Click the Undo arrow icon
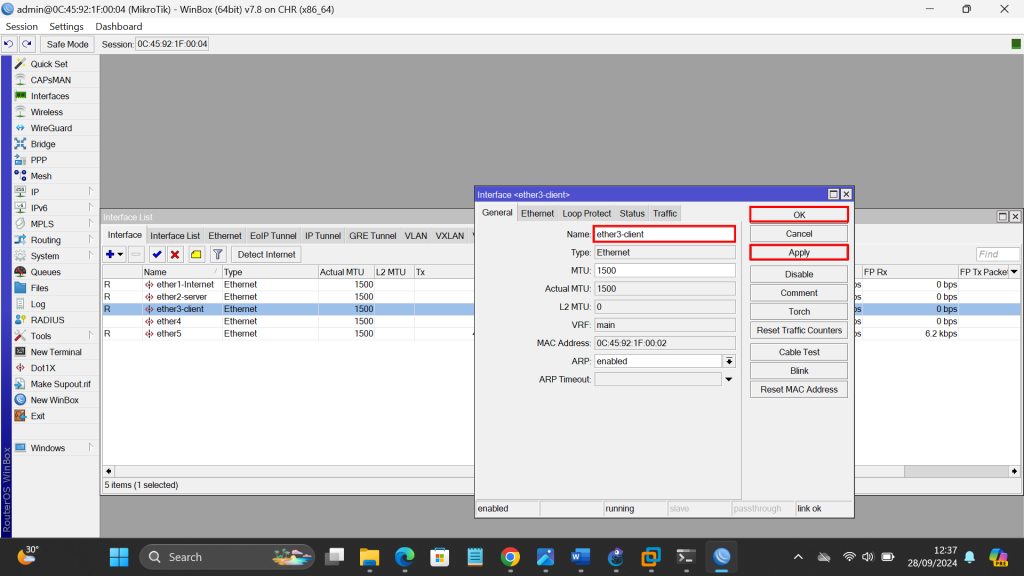The image size is (1024, 576). (9, 44)
